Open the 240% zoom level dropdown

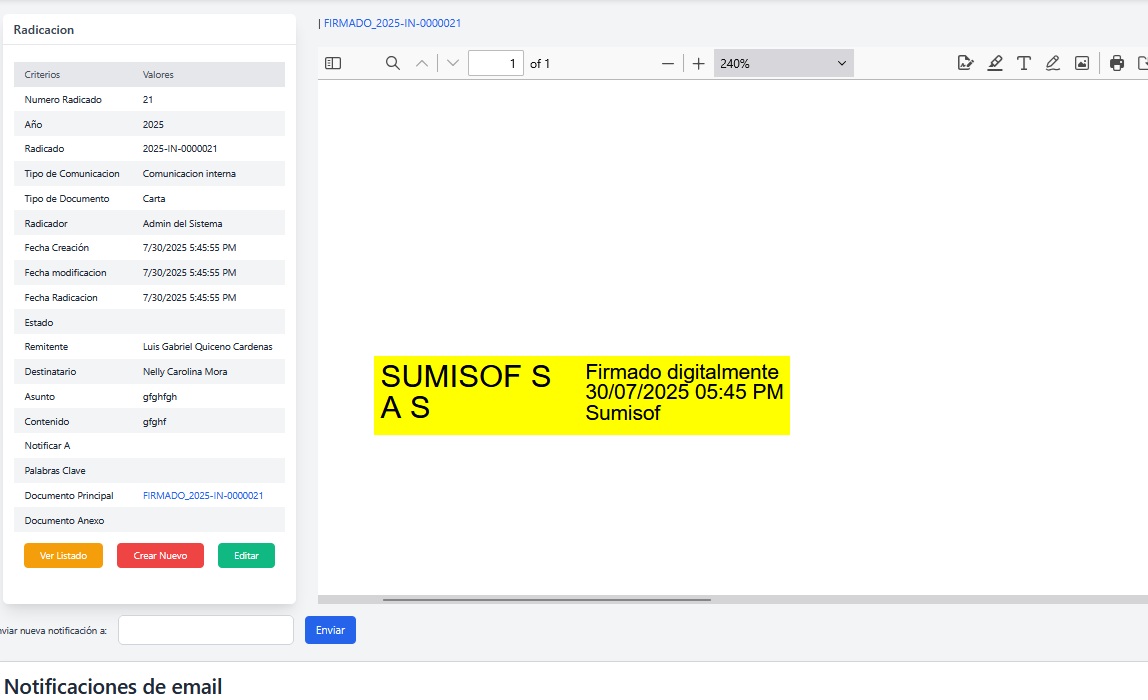783,63
